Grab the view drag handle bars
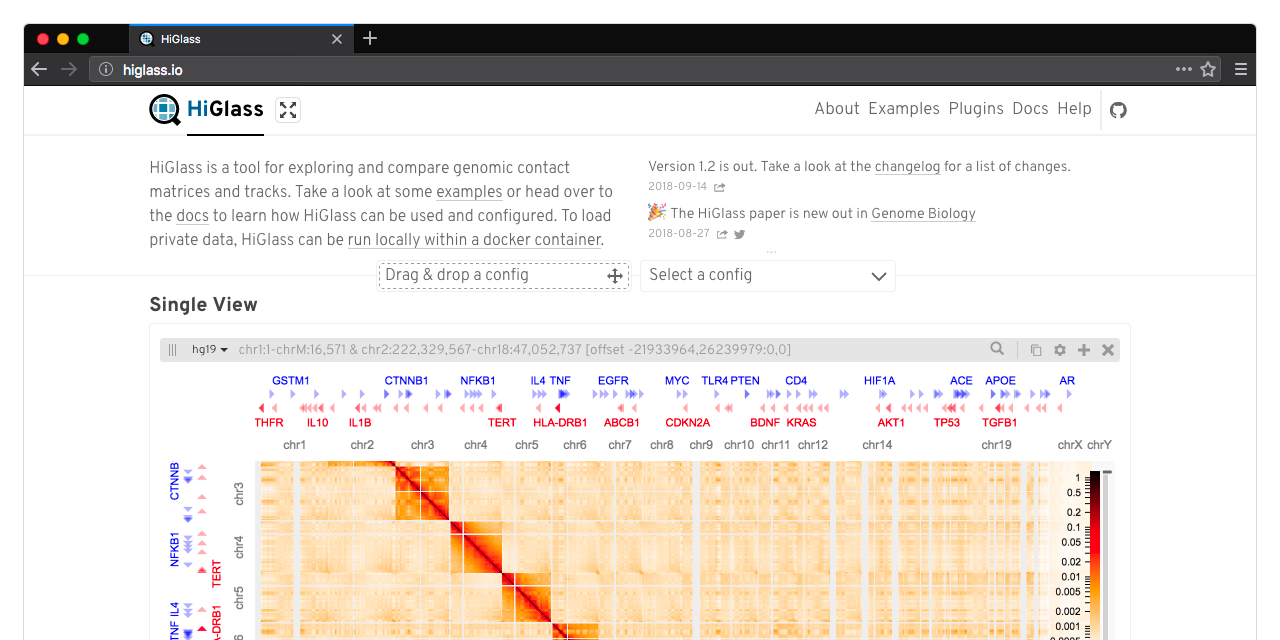This screenshot has width=1280, height=640. coord(172,349)
